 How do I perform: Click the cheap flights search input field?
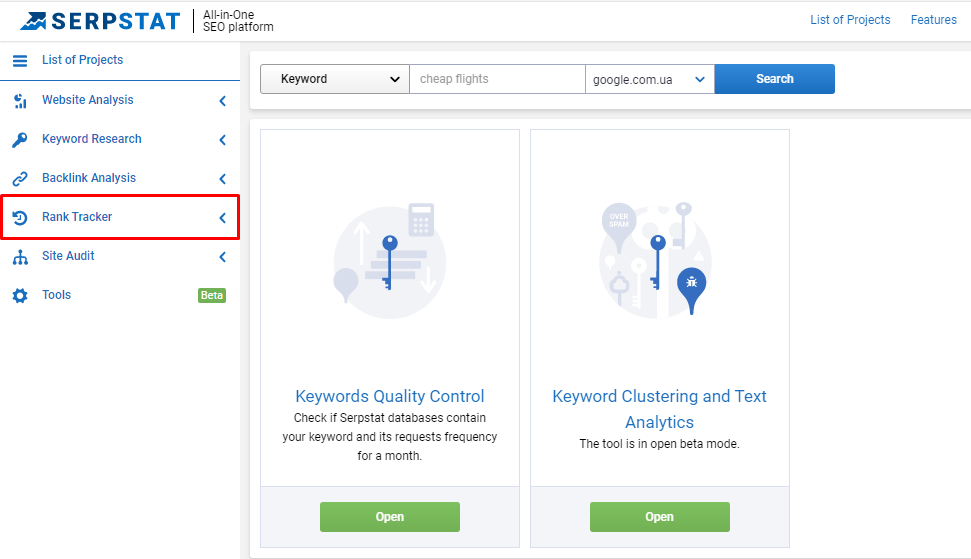pyautogui.click(x=497, y=79)
